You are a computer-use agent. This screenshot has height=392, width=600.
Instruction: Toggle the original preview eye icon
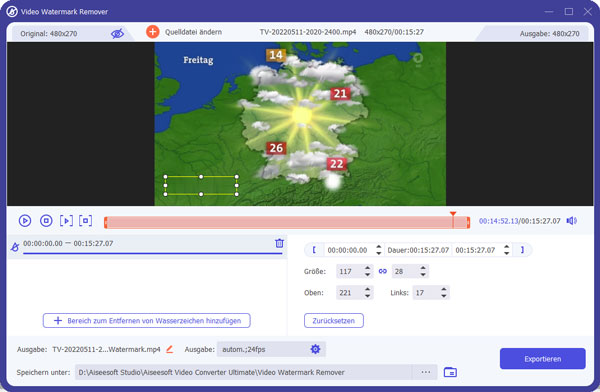[117, 34]
